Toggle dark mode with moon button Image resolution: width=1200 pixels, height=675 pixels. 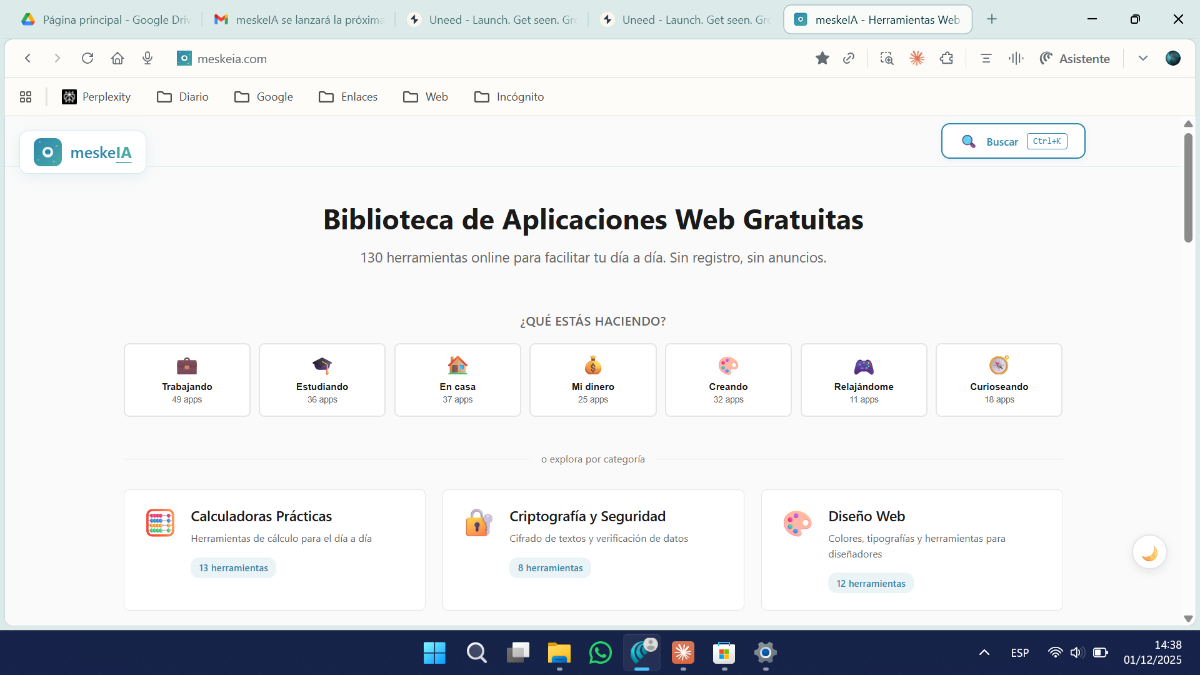(x=1149, y=552)
